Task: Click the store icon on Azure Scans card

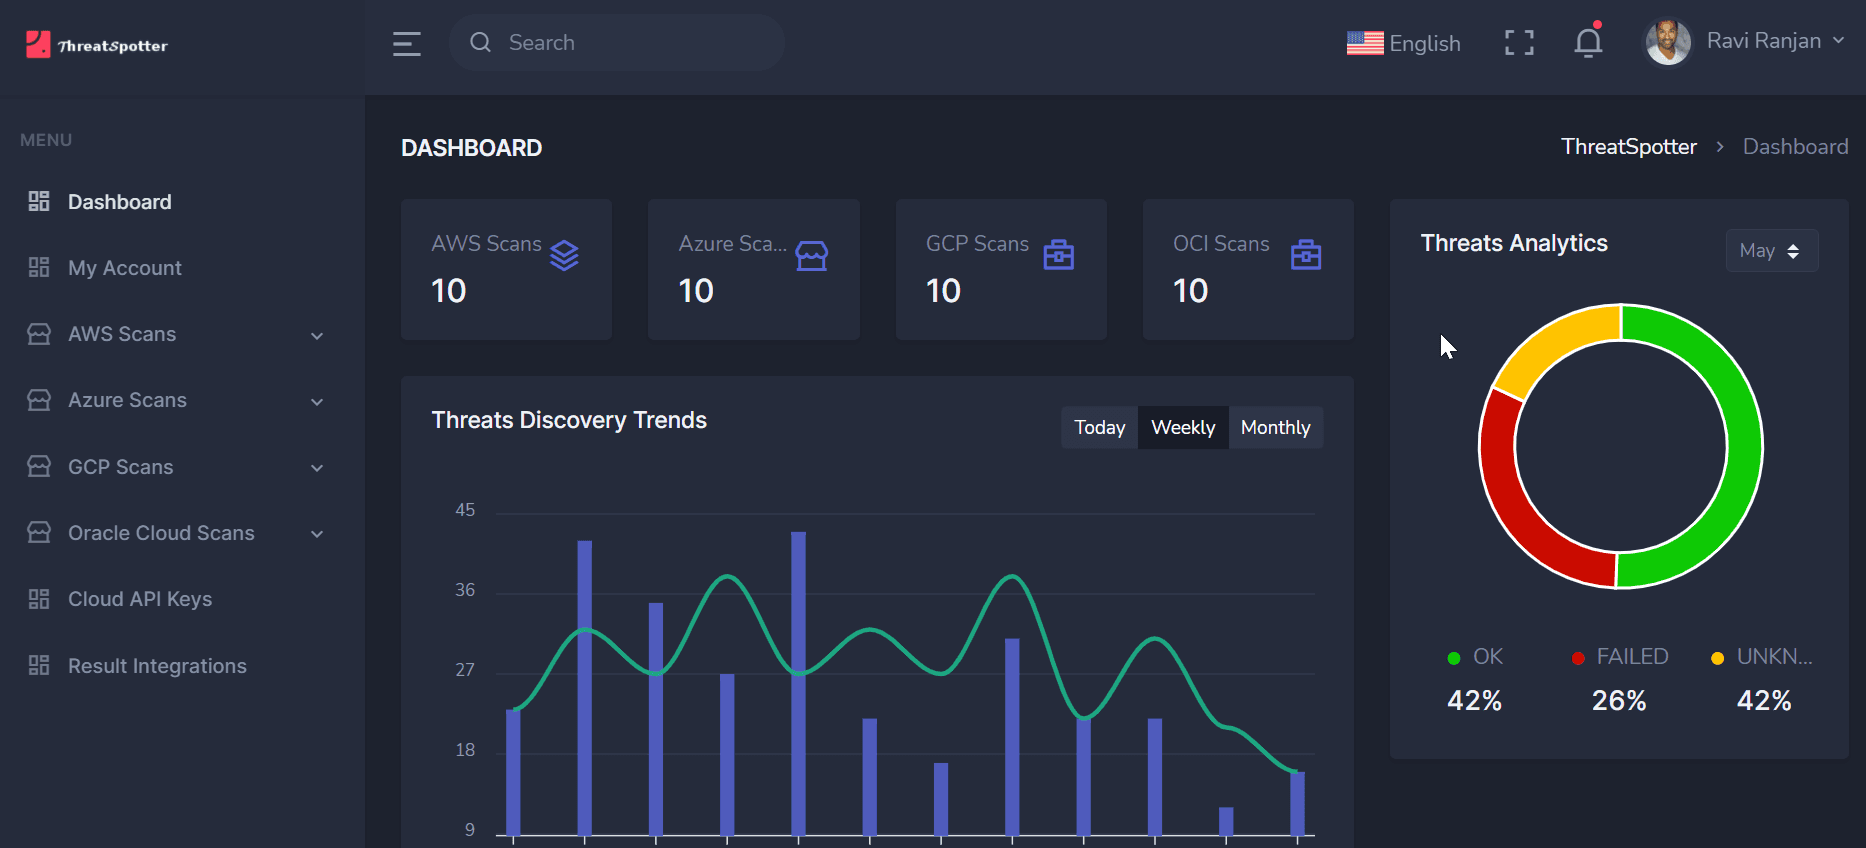Action: [811, 256]
